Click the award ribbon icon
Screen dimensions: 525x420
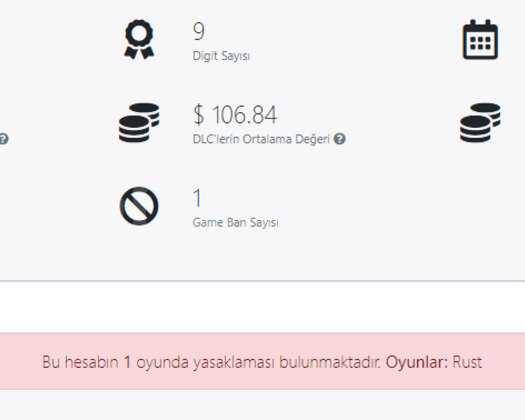(x=139, y=40)
